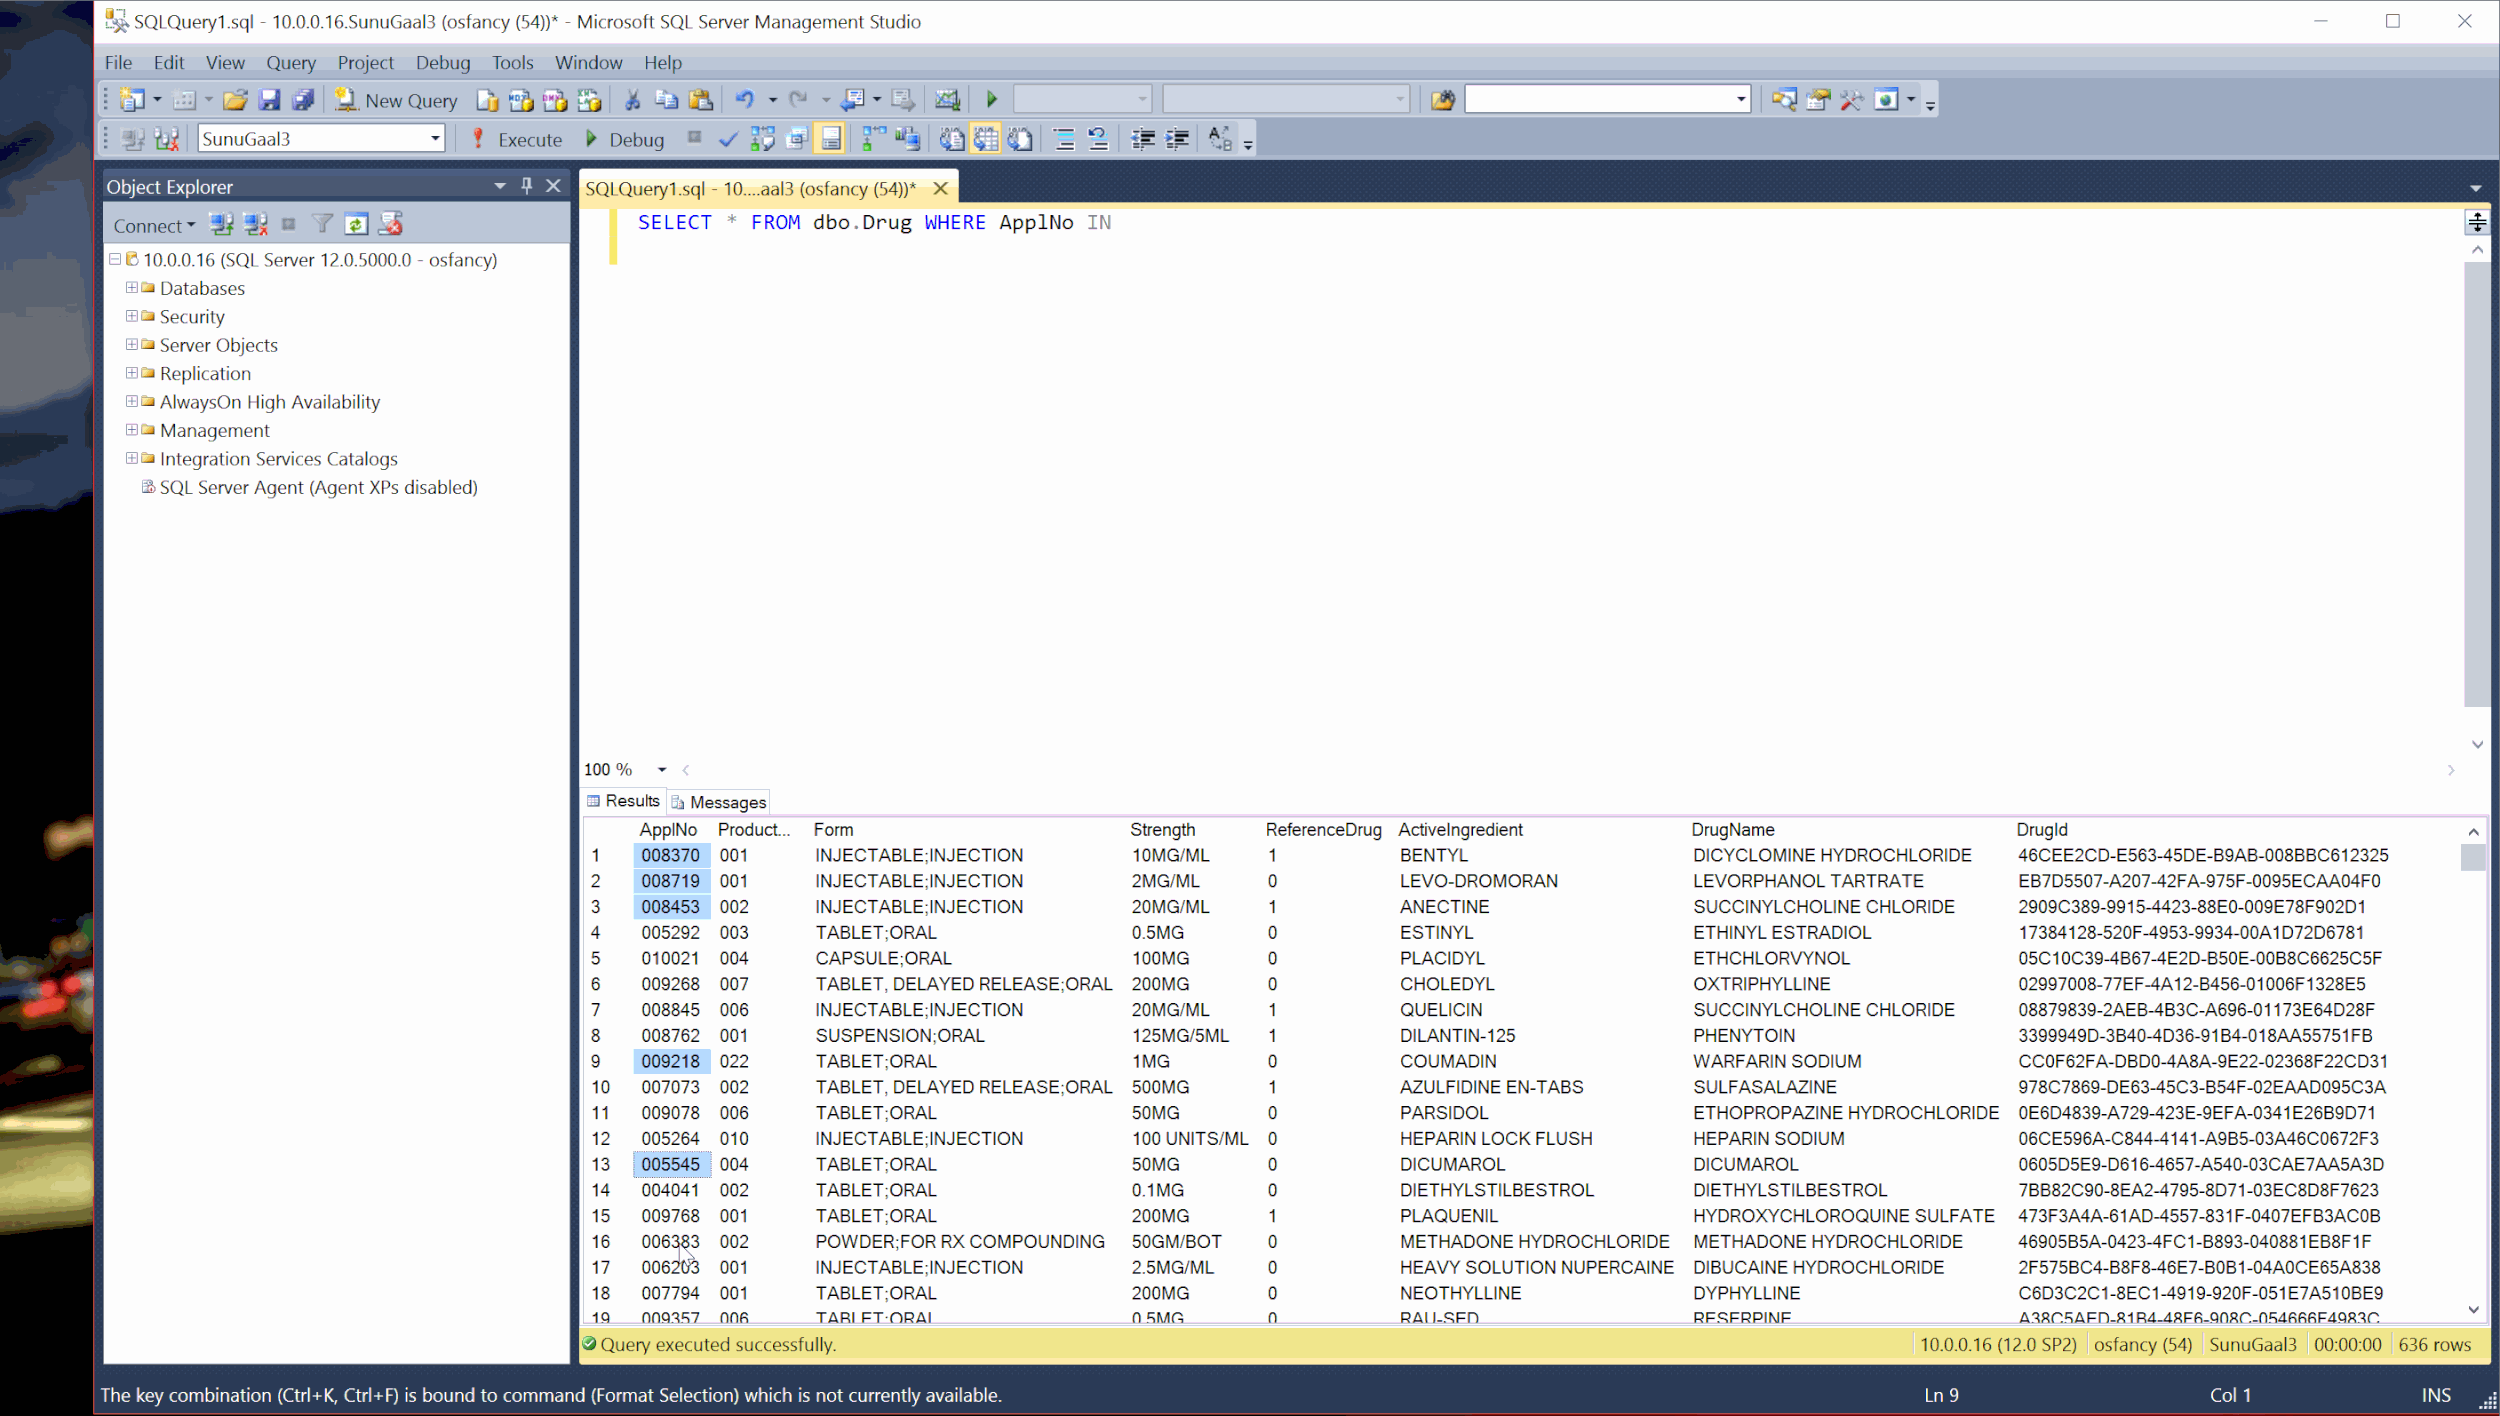Image resolution: width=2500 pixels, height=1416 pixels.
Task: Toggle auto-hide pin on Object Explorer
Action: tap(527, 186)
